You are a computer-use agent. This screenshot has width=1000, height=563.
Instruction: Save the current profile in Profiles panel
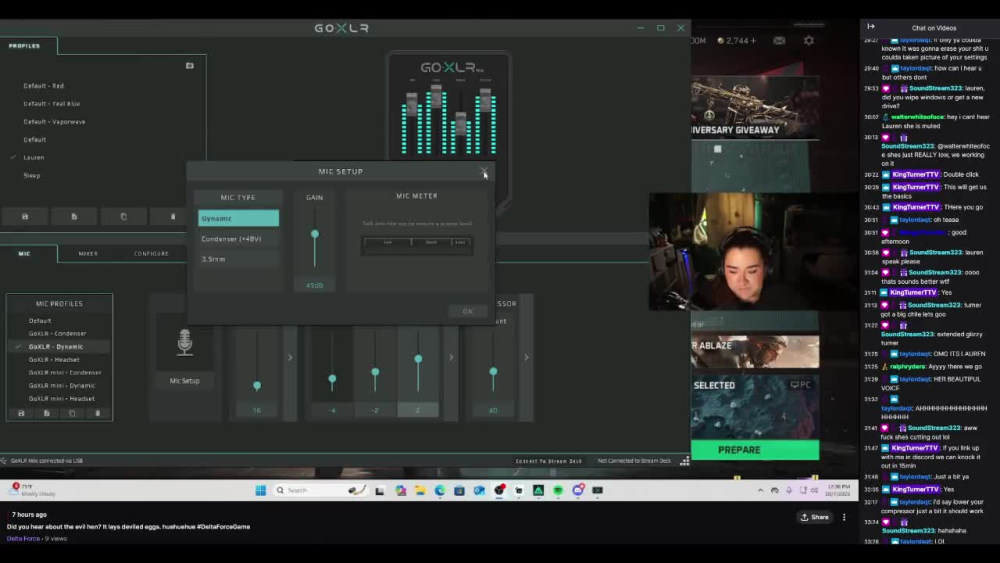tap(25, 217)
